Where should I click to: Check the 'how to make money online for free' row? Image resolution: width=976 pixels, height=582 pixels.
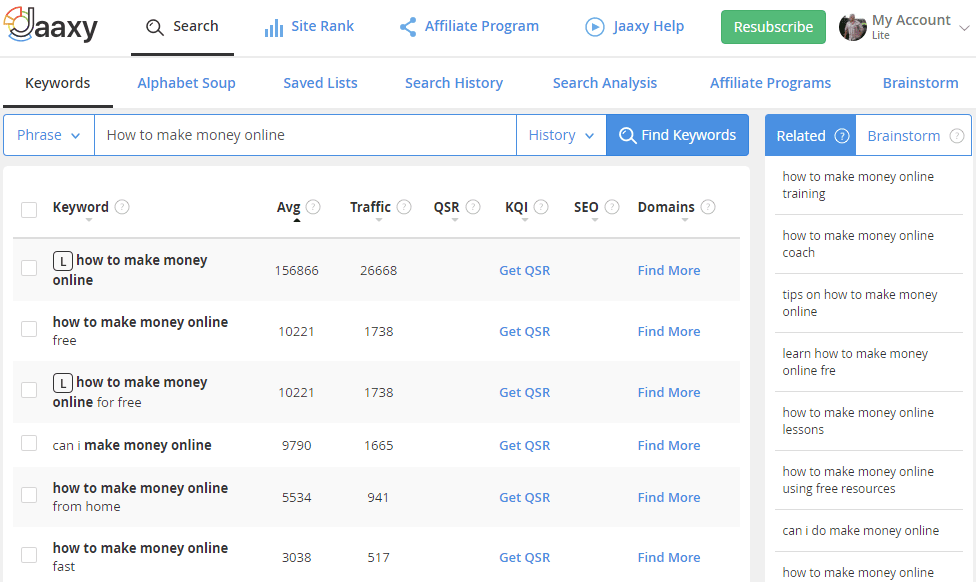(29, 390)
